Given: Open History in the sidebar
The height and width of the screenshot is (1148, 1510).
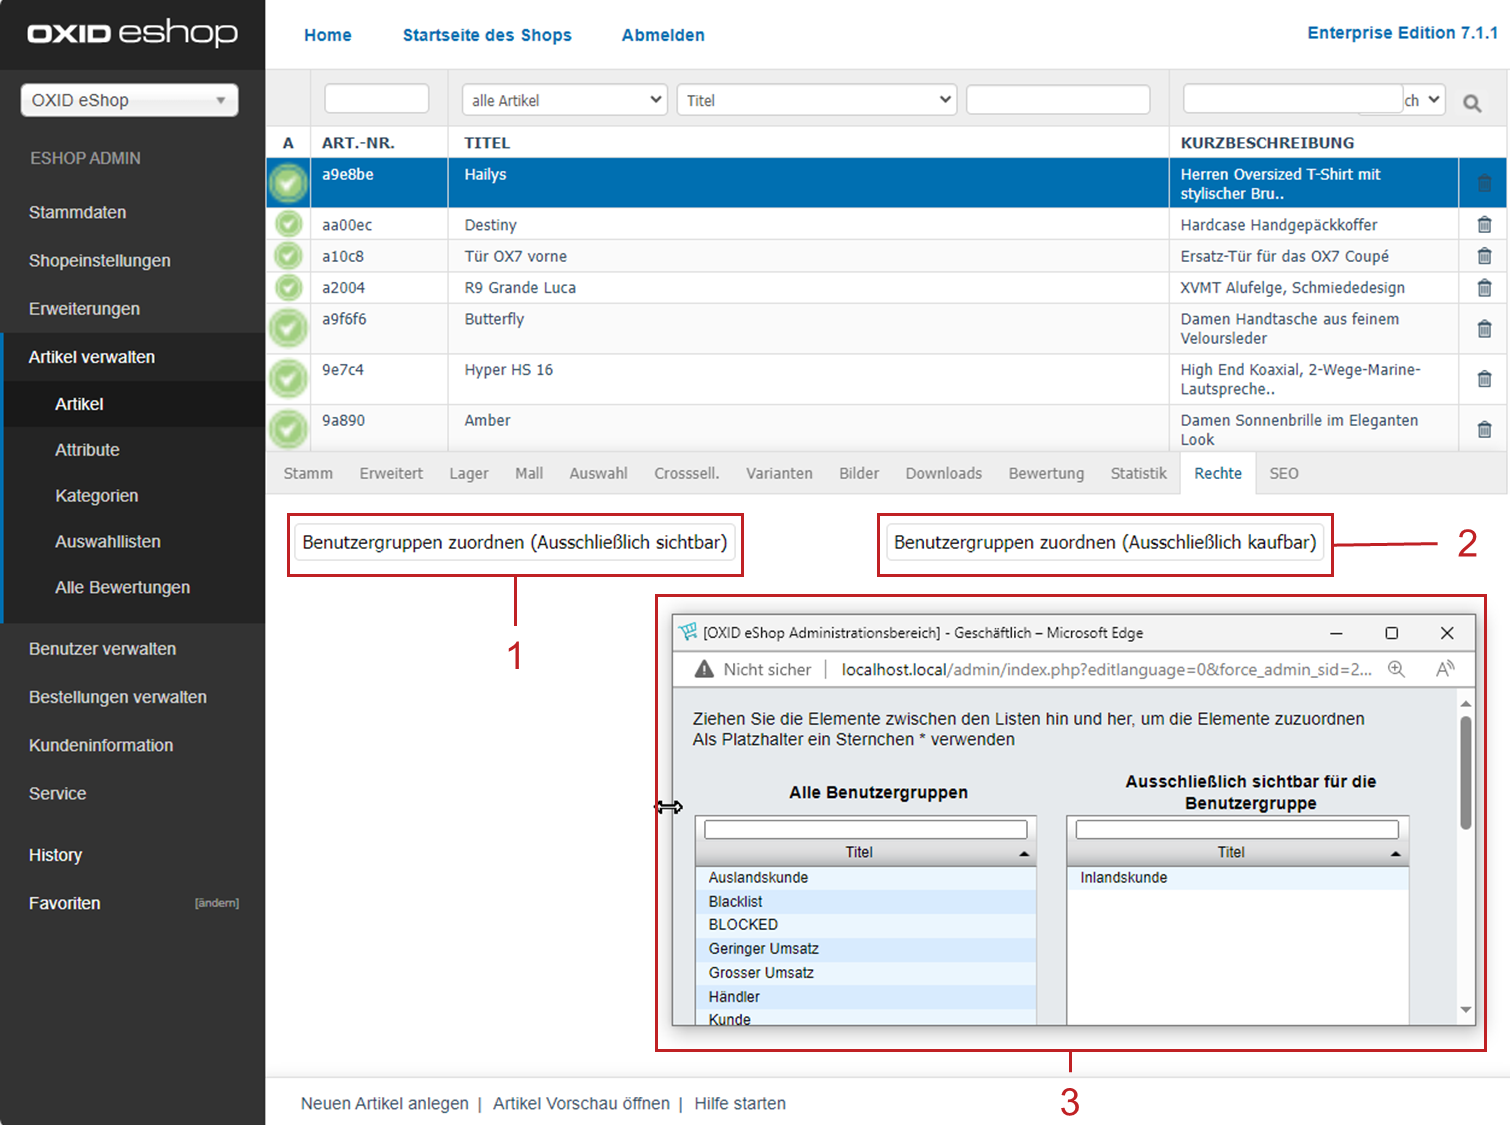Looking at the screenshot, I should (56, 855).
